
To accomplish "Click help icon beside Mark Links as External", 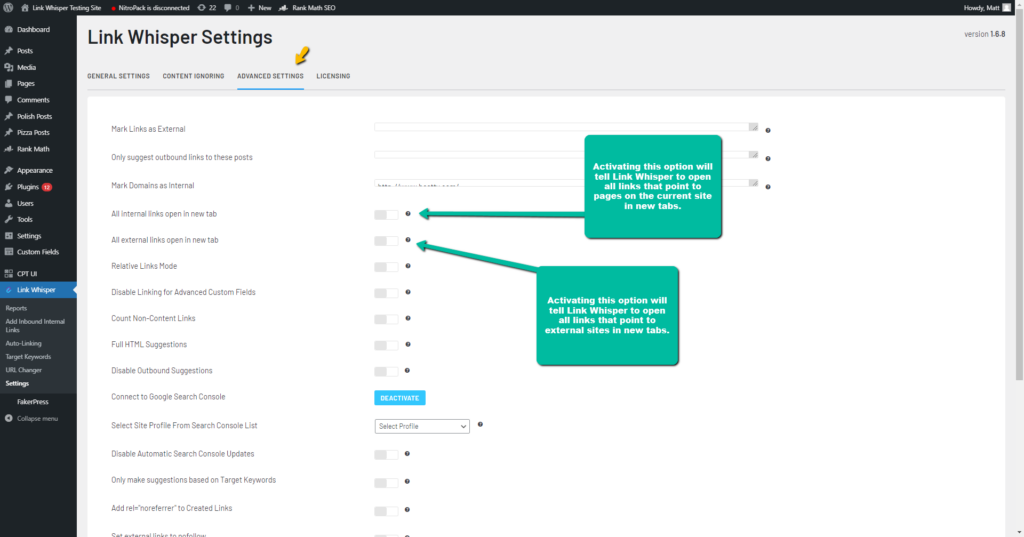I will [768, 130].
